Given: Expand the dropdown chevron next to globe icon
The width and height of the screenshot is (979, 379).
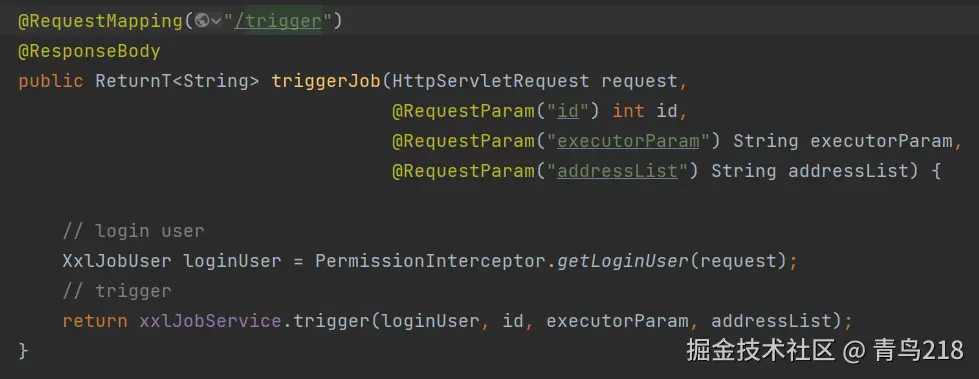Looking at the screenshot, I should tap(217, 22).
